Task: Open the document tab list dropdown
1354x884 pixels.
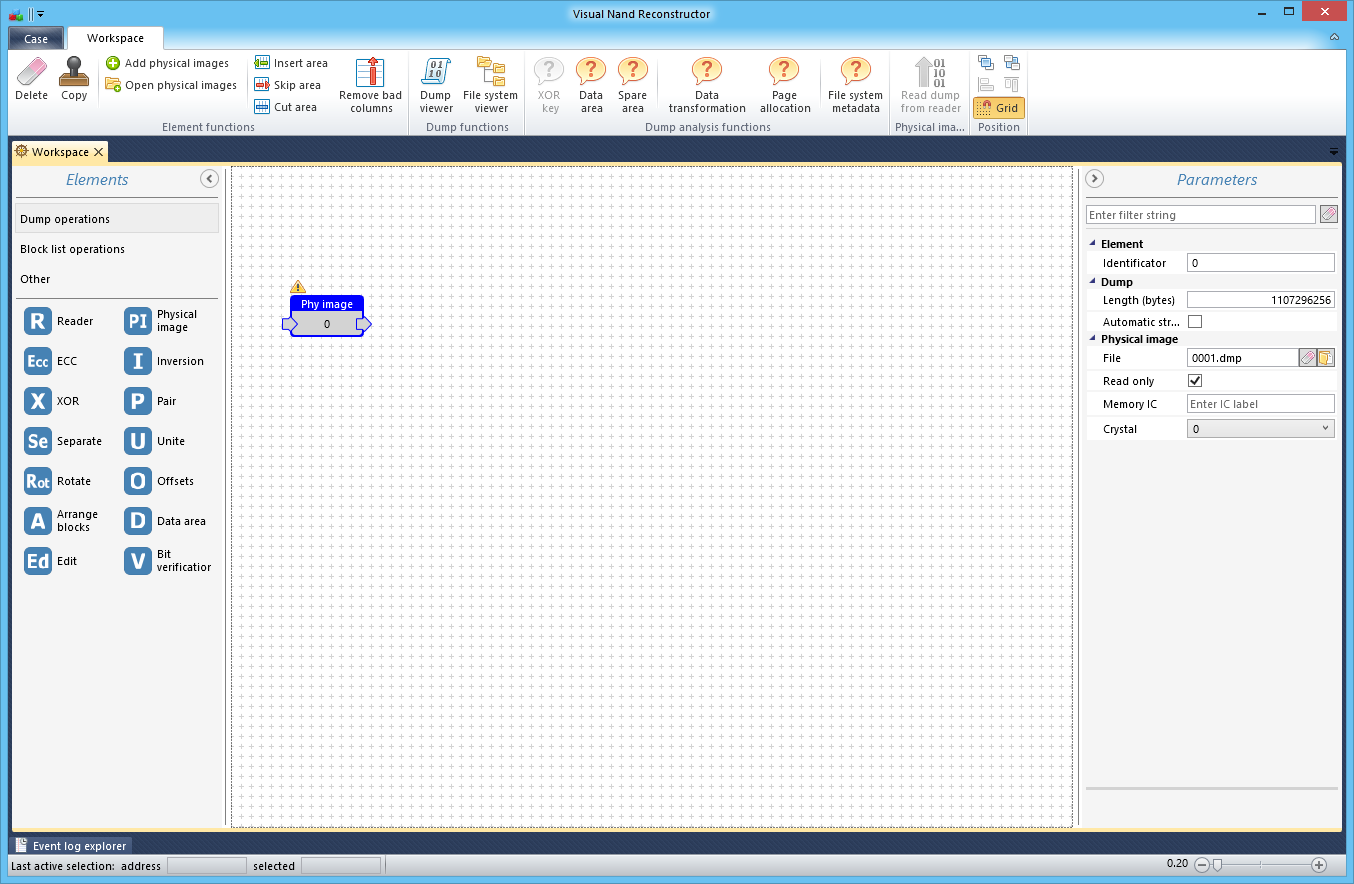Action: tap(1333, 152)
